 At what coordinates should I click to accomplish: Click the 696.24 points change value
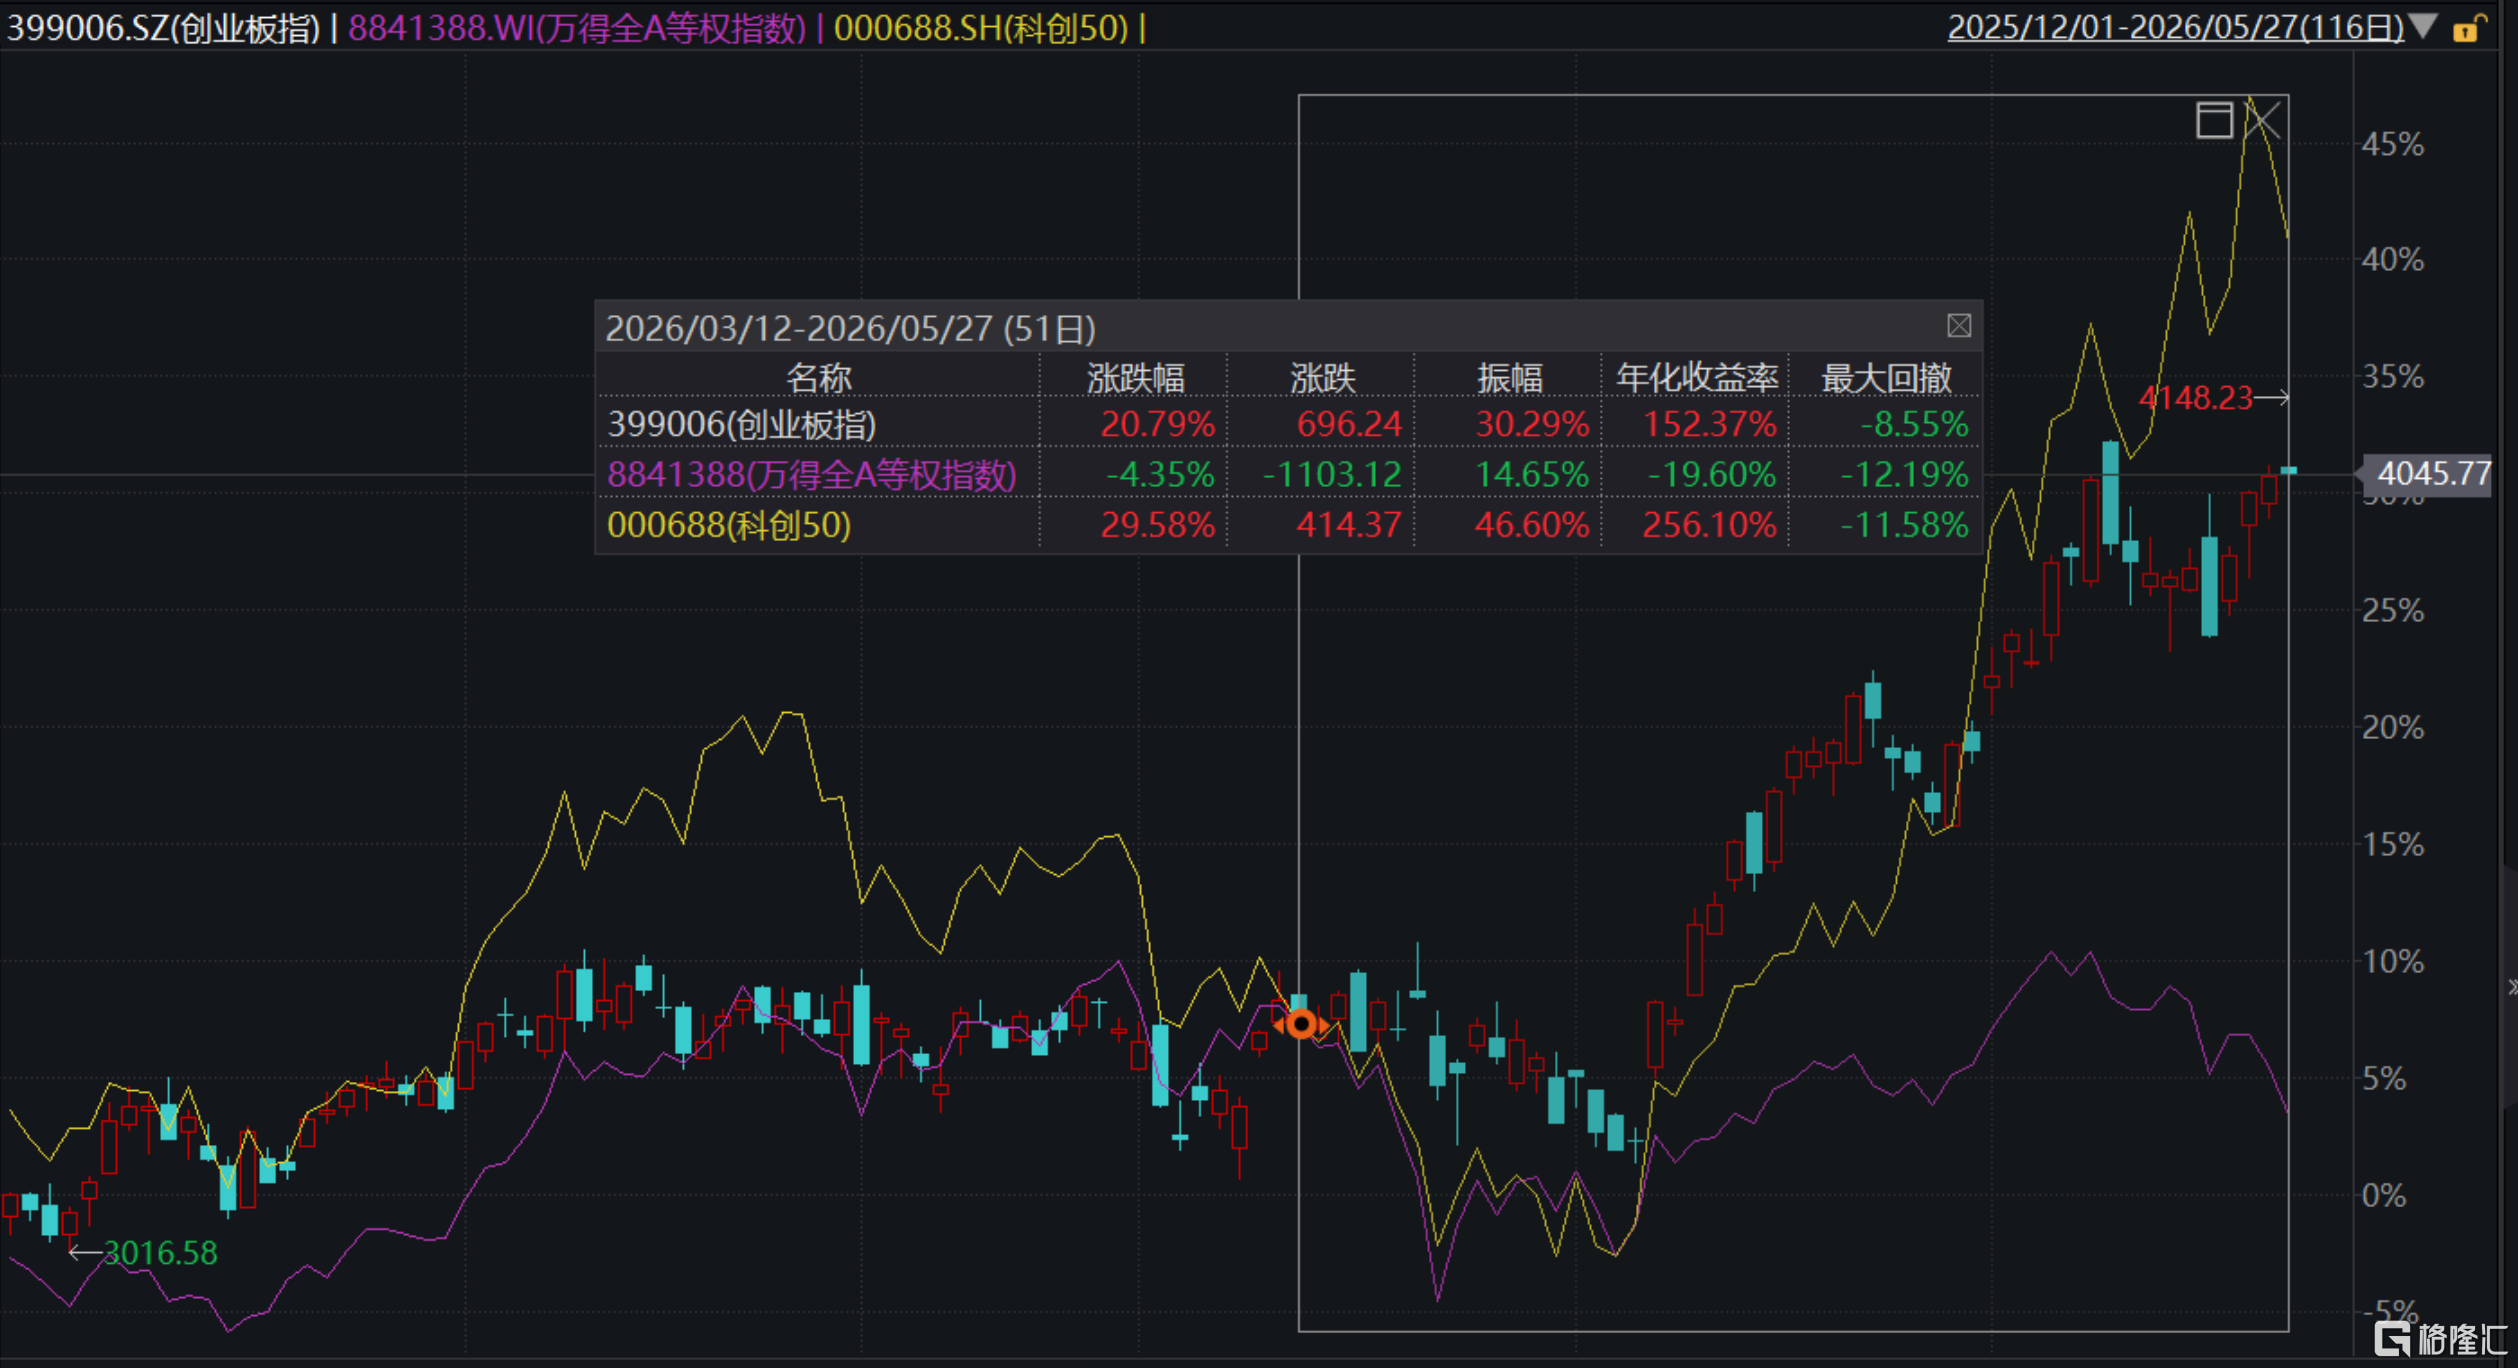1348,424
